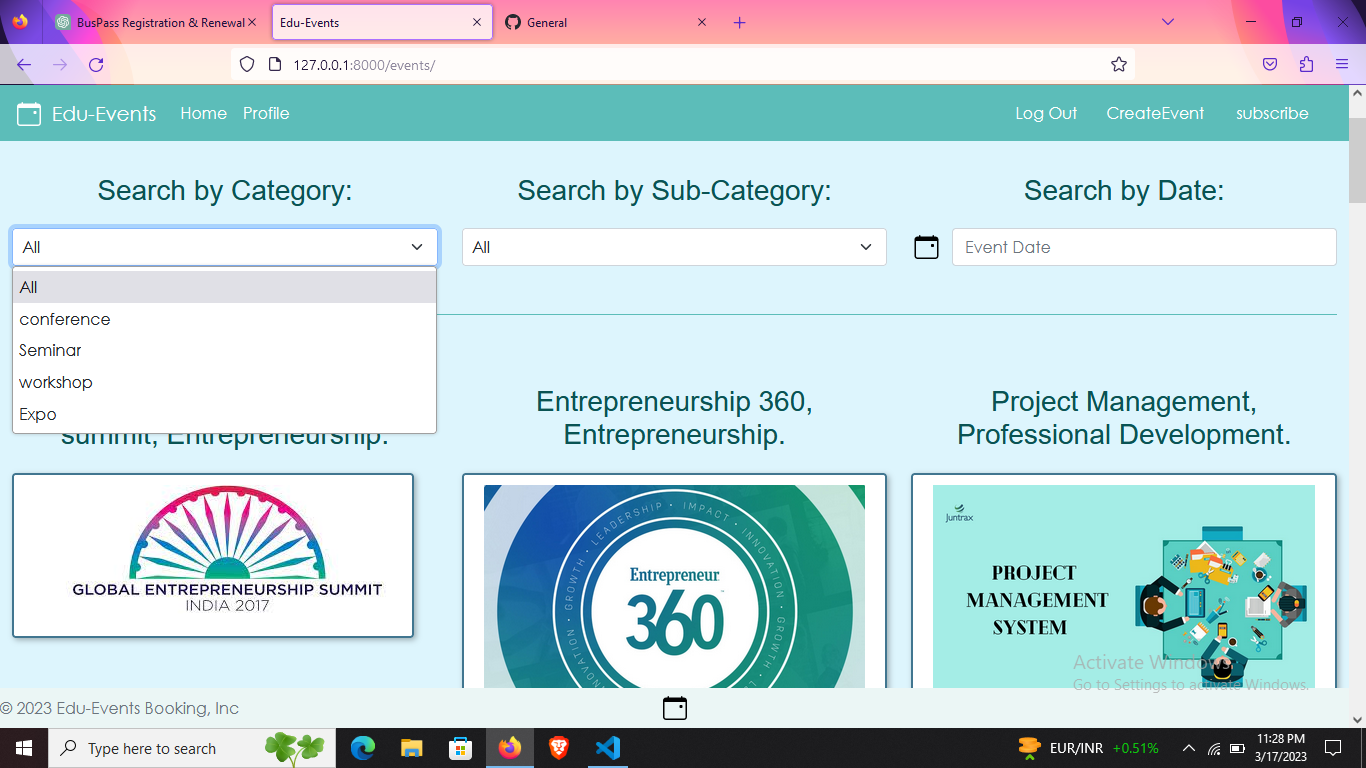1366x768 pixels.
Task: Reload the Edu-Events page
Action: coord(96,64)
